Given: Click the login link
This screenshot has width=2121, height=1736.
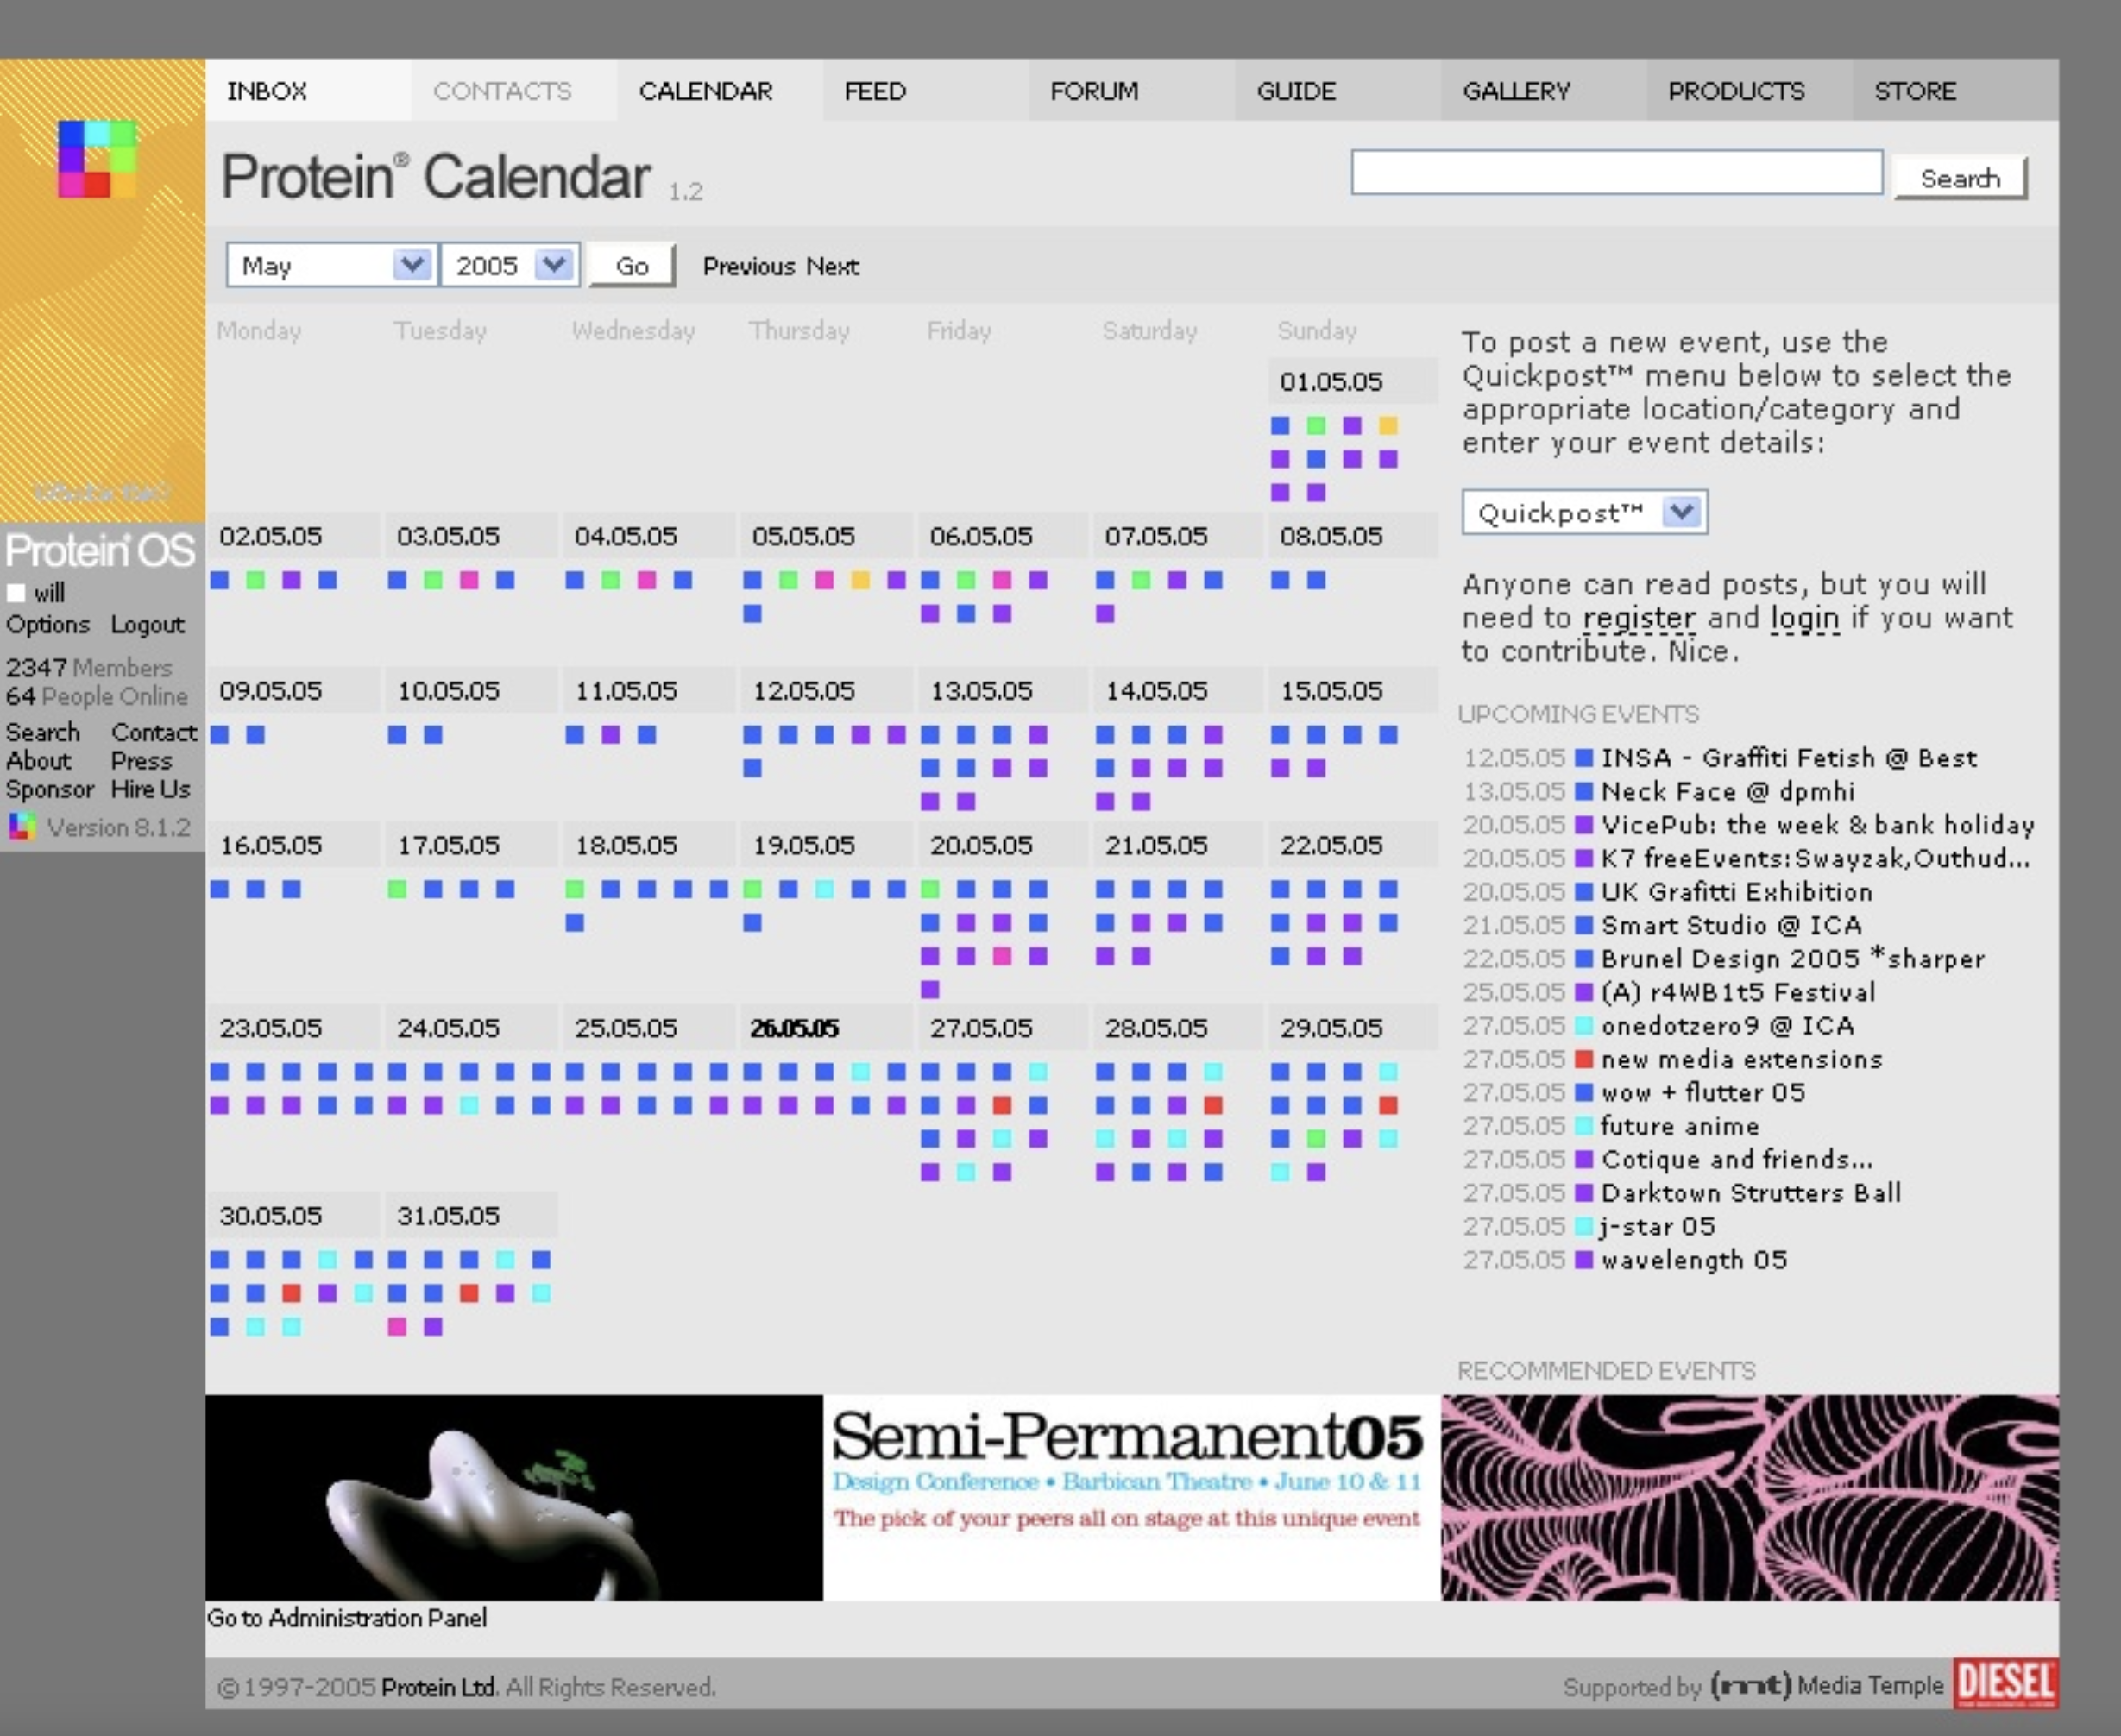Looking at the screenshot, I should point(1804,619).
